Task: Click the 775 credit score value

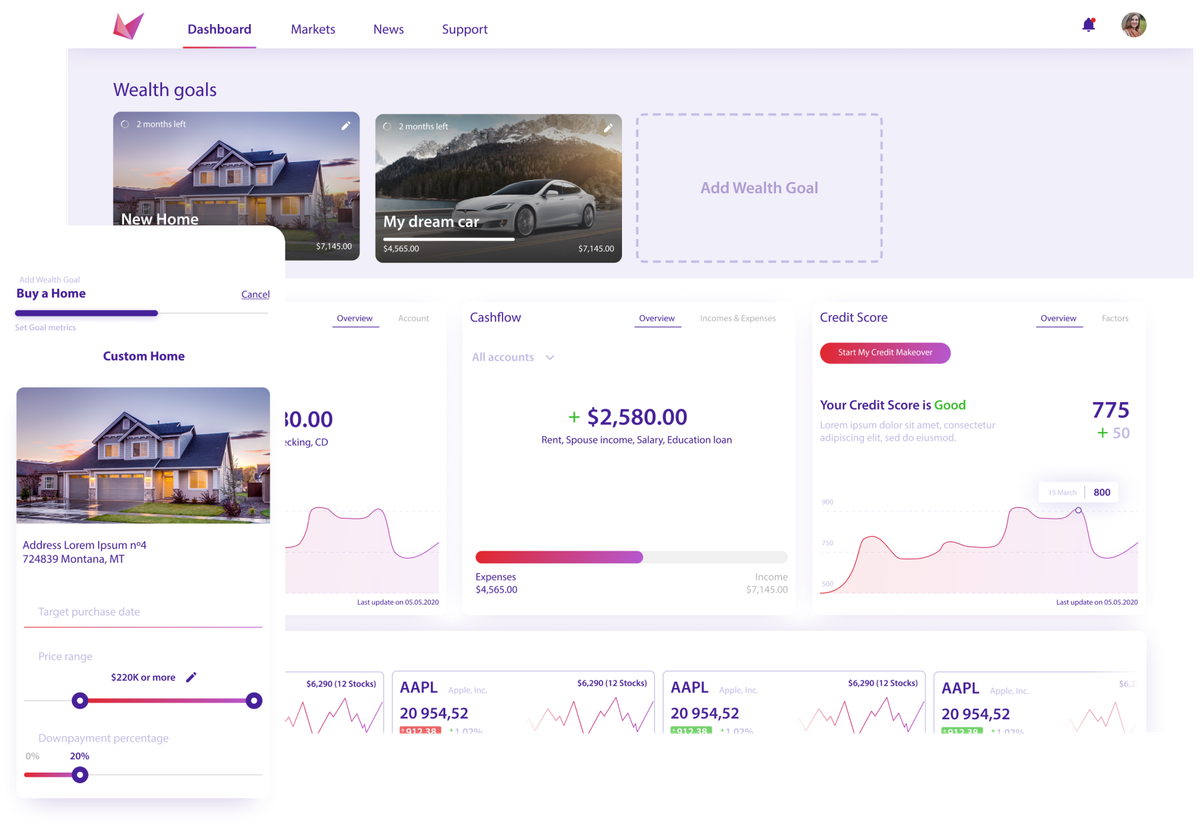Action: tap(1111, 410)
